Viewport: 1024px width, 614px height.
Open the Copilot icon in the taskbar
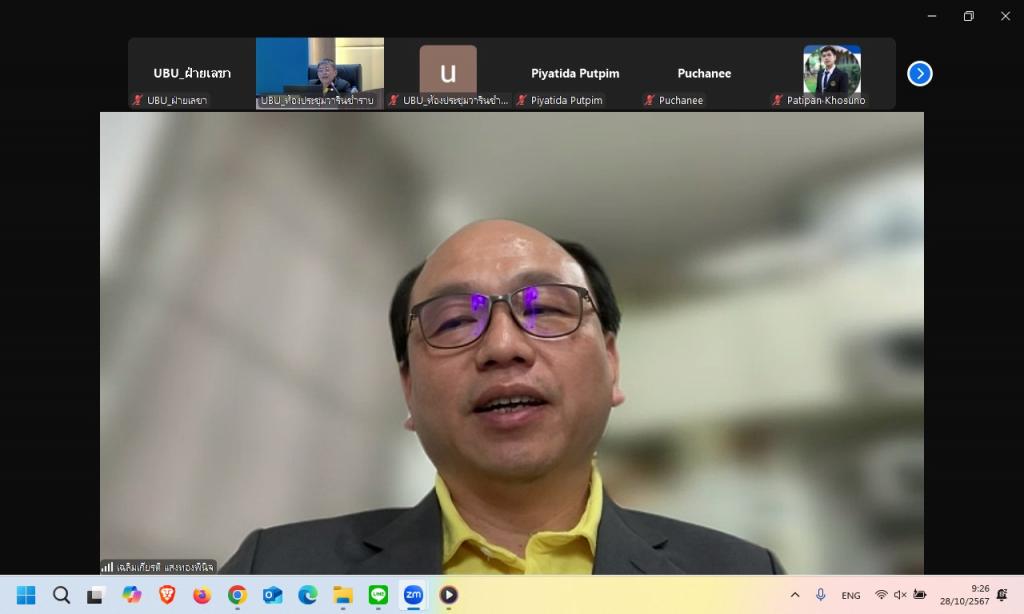click(x=131, y=595)
